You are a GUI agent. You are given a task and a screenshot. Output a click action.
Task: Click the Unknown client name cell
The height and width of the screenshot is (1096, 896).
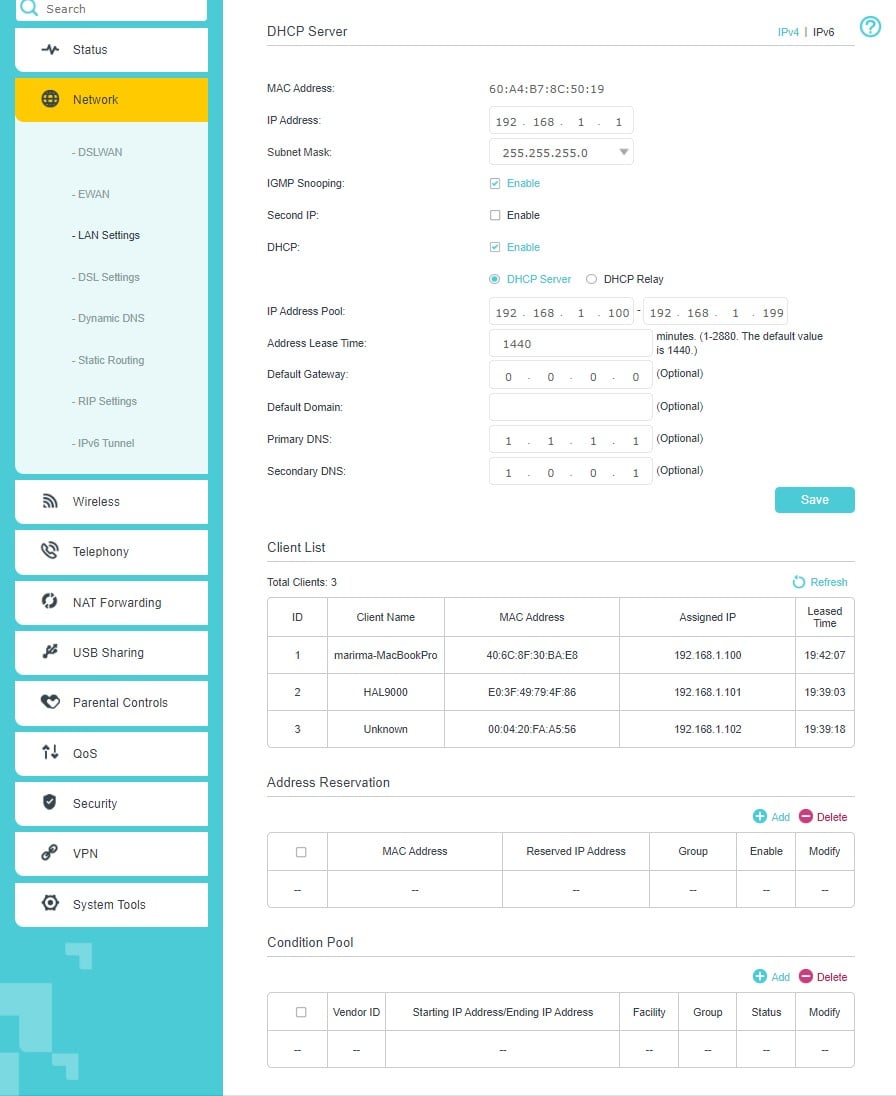(386, 729)
